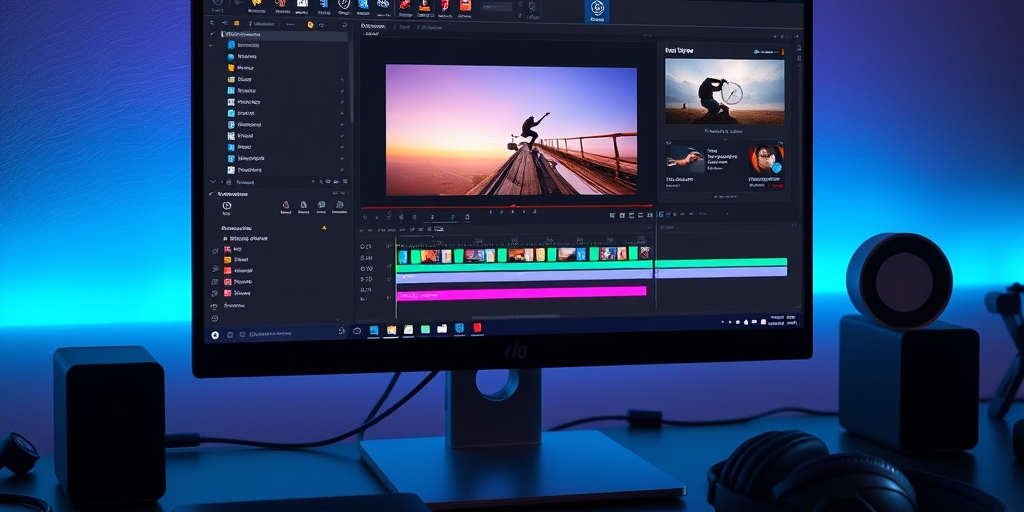Open the orange folder icon in taskbar

pos(391,330)
